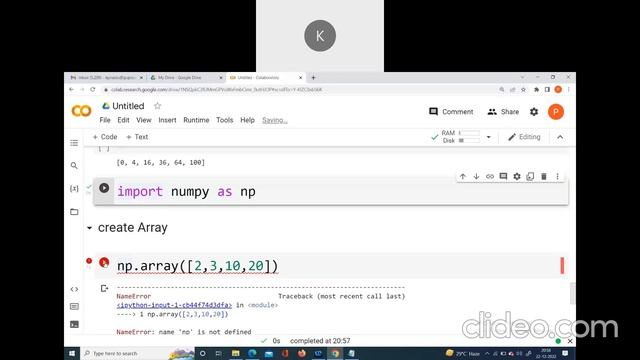The image size is (640, 360).
Task: Click the RAM Disk usage indicator
Action: [x=456, y=137]
